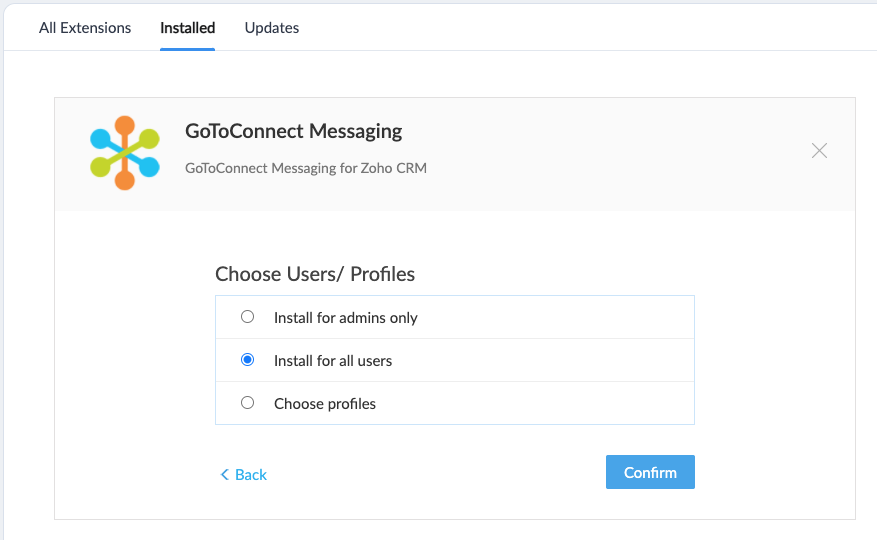Open the All Extensions tab
Image resolution: width=877 pixels, height=540 pixels.
84,27
